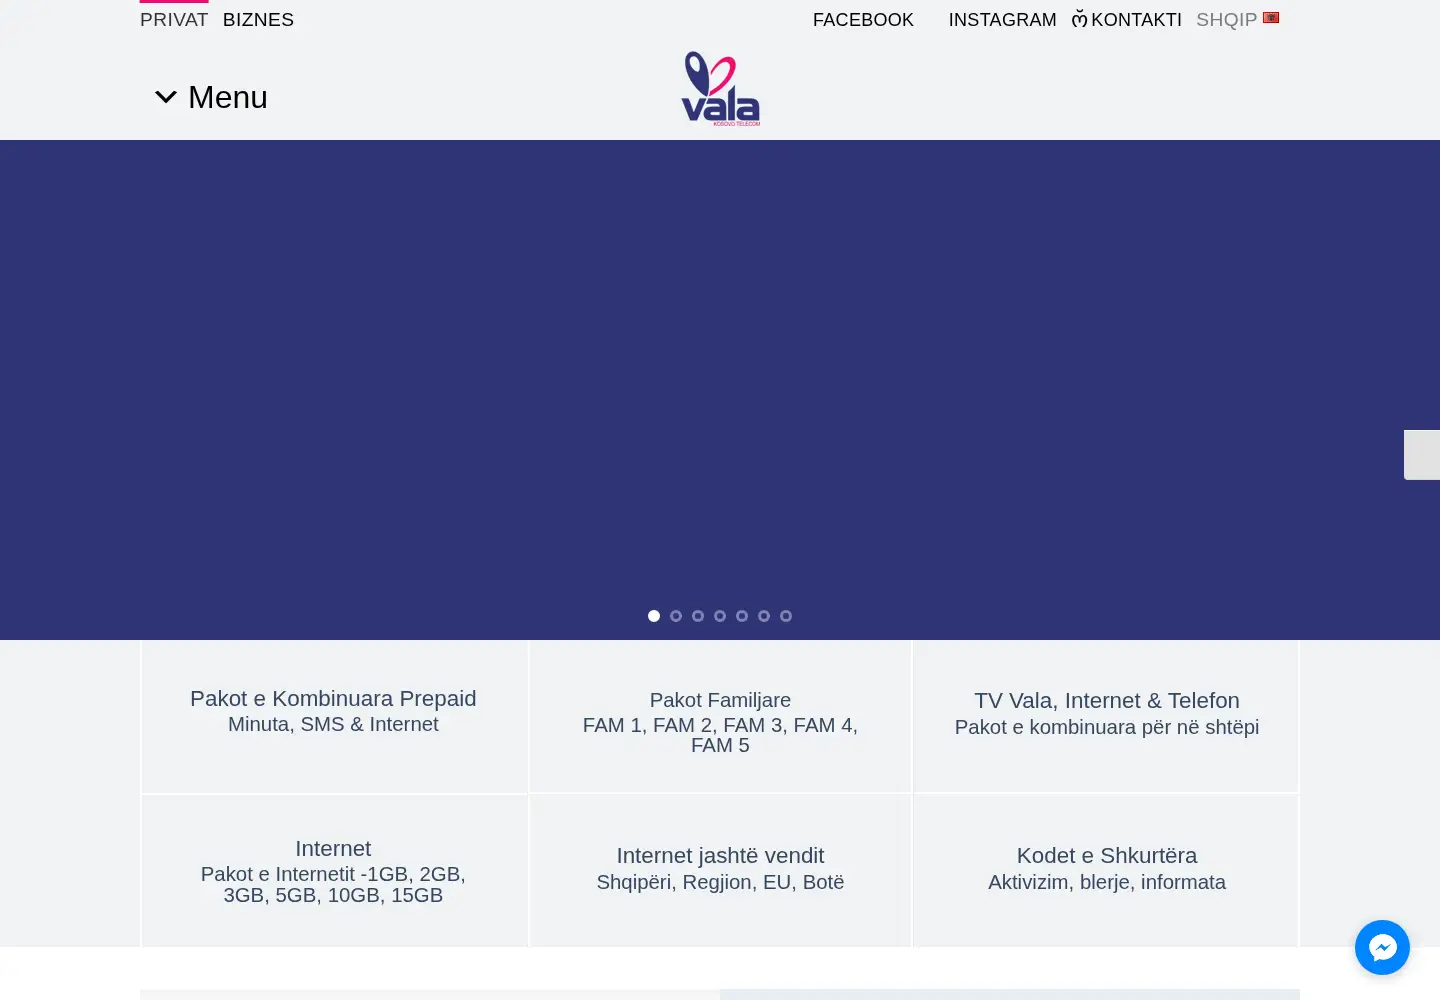Open Internet jashtë vendit card

[x=720, y=871]
